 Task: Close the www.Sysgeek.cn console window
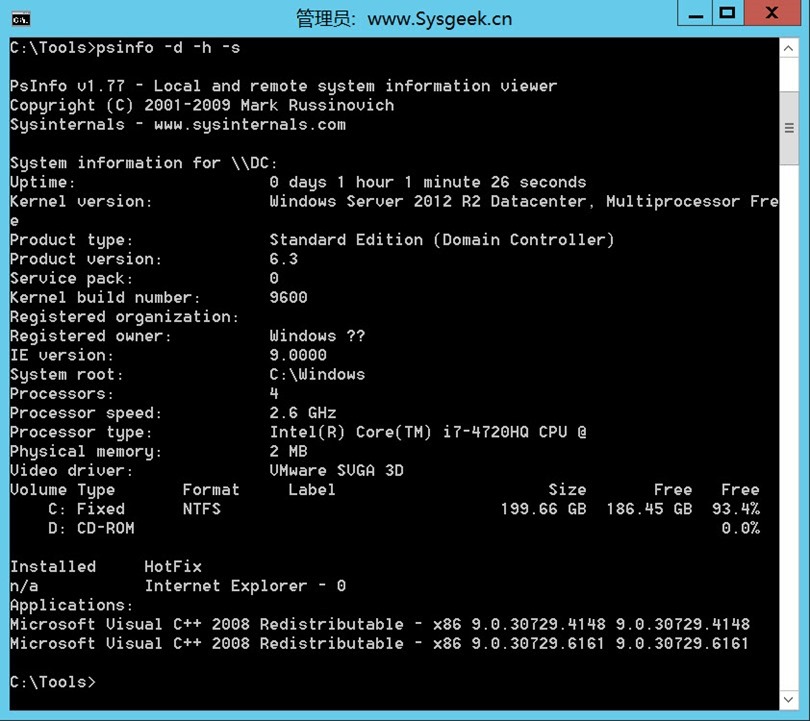[x=771, y=13]
